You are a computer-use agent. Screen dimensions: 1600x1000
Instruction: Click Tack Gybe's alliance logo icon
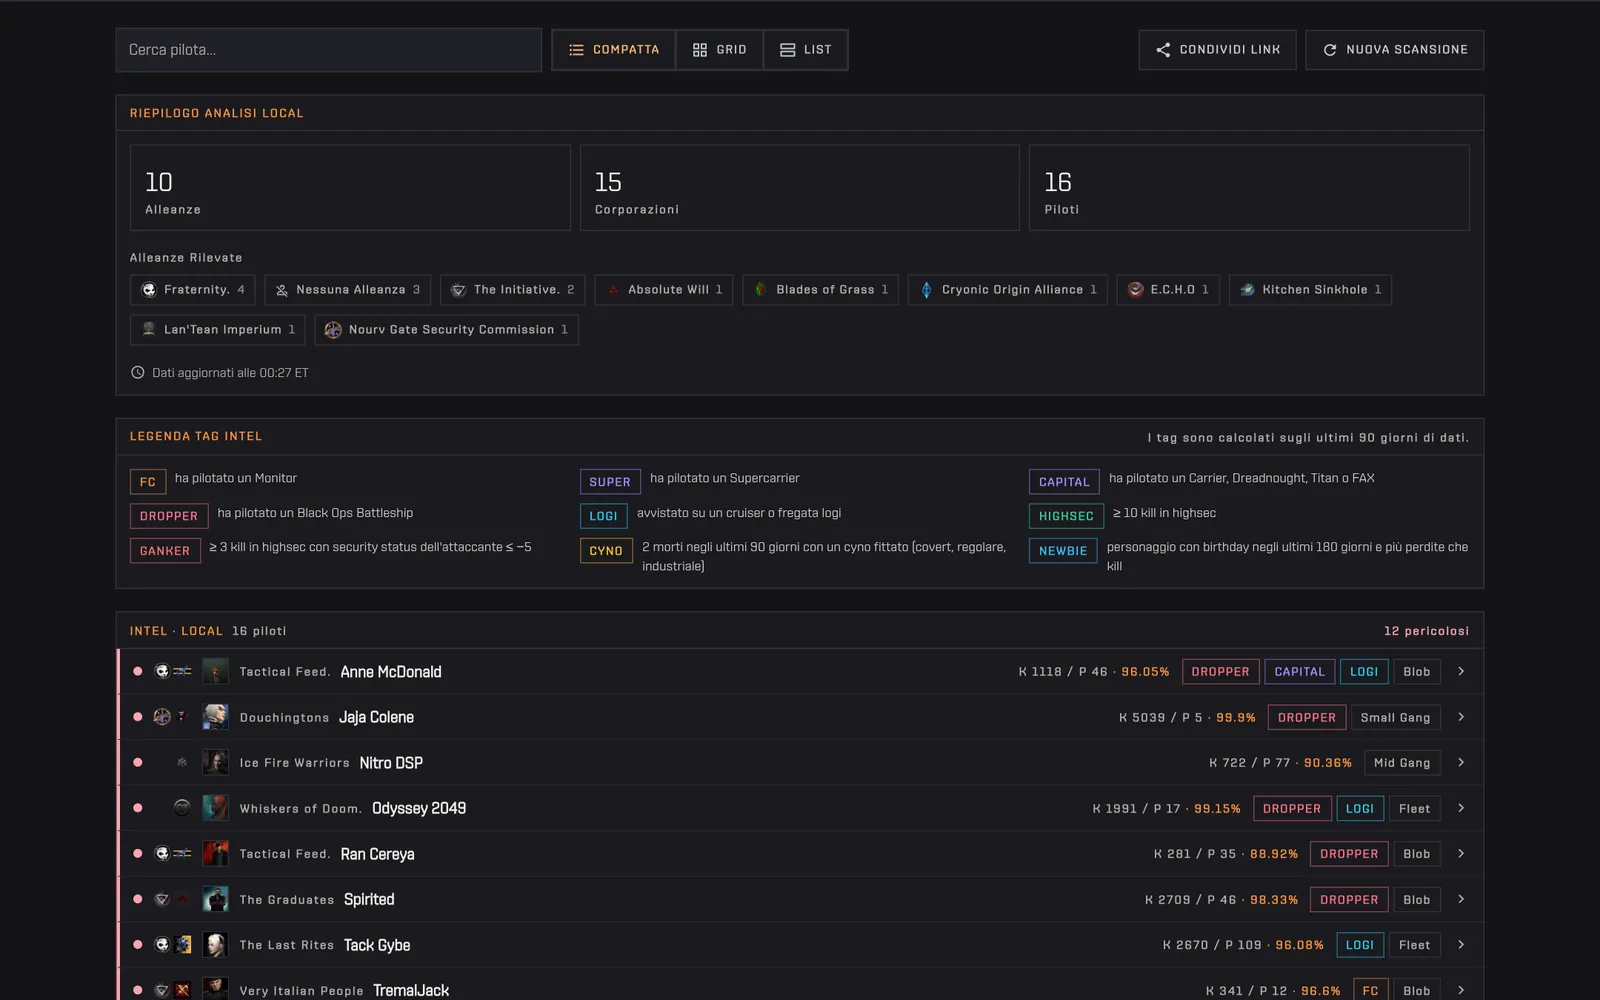click(x=162, y=945)
